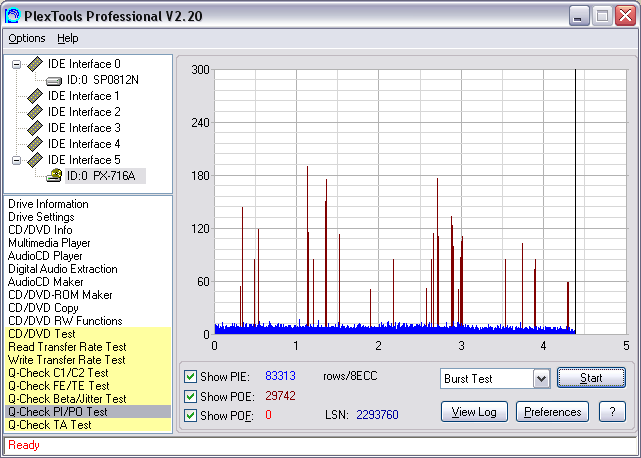The image size is (641, 458).
Task: Toggle the Show POE checkbox
Action: pyautogui.click(x=190, y=396)
